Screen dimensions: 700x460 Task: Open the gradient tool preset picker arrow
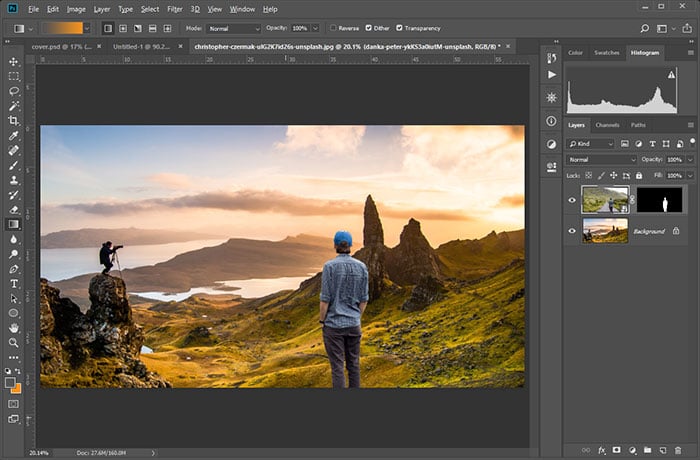(x=31, y=29)
